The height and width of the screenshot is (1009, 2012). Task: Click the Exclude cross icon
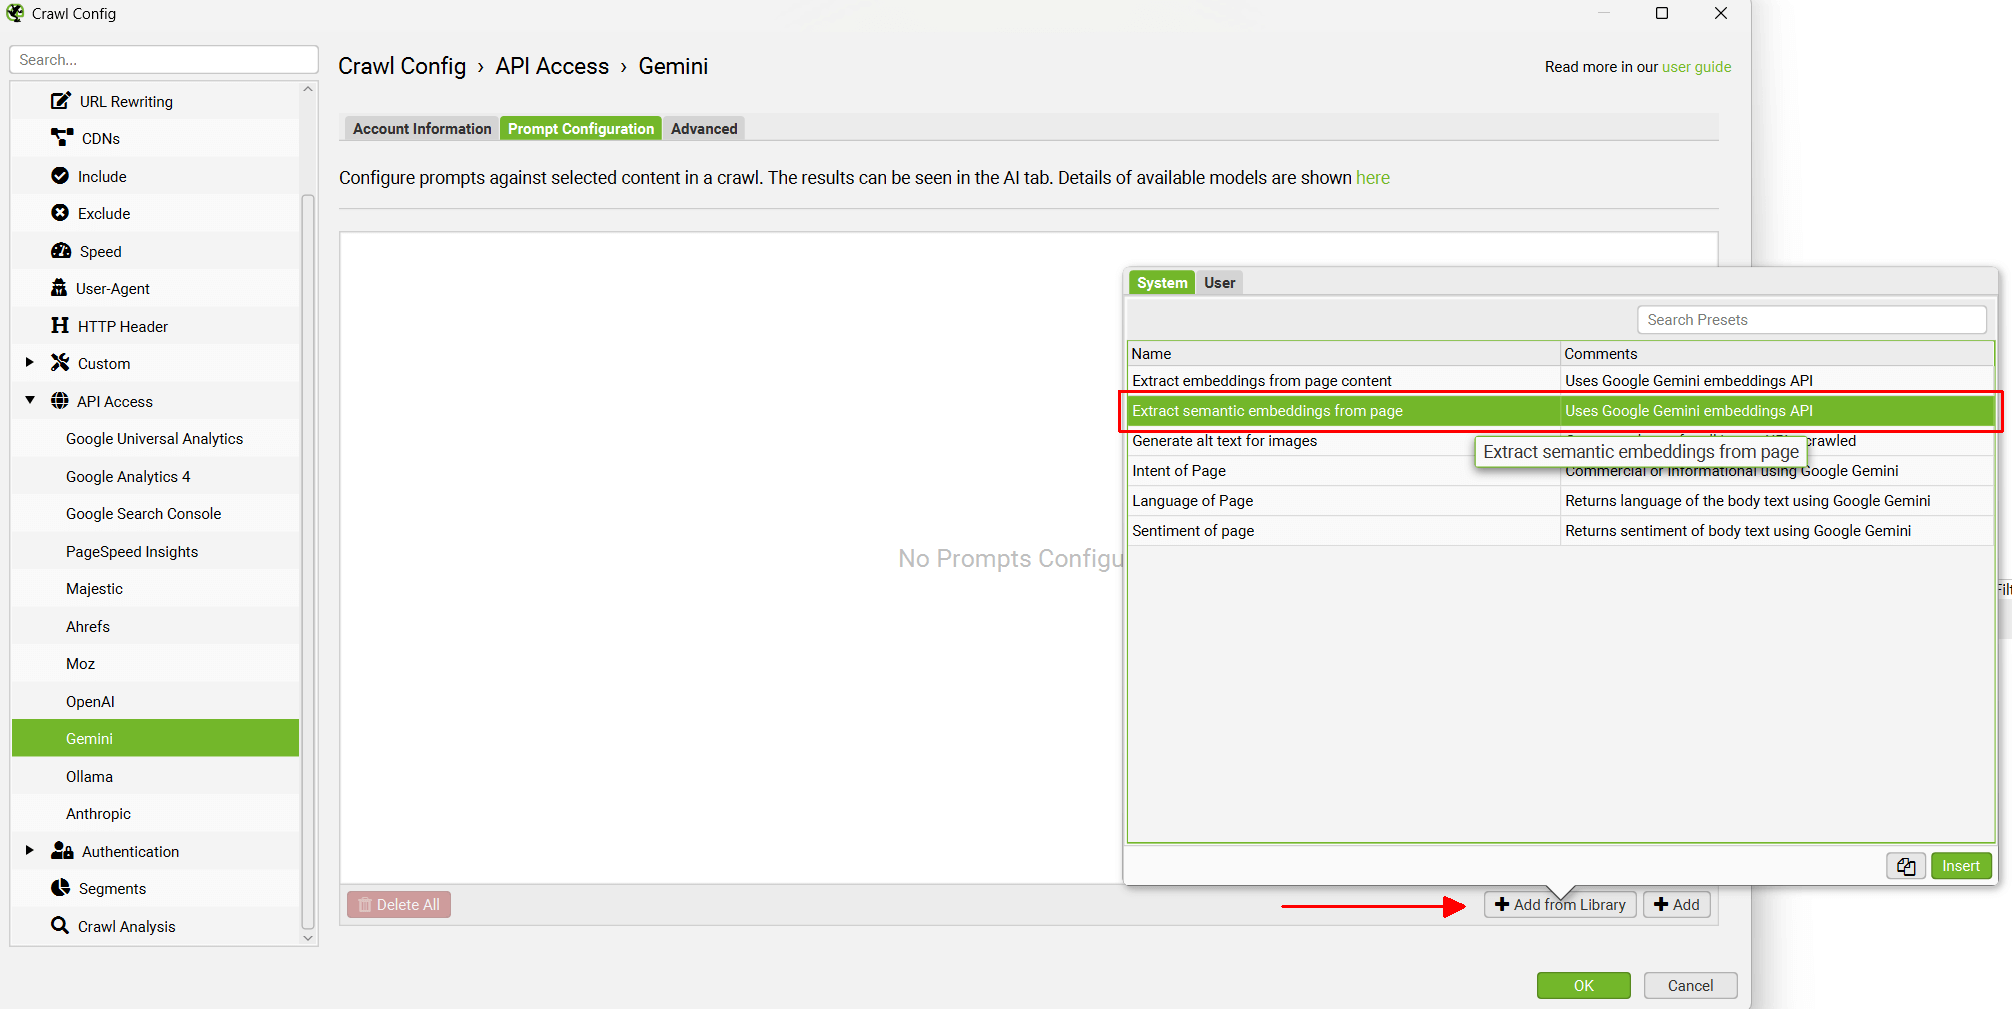click(x=60, y=213)
